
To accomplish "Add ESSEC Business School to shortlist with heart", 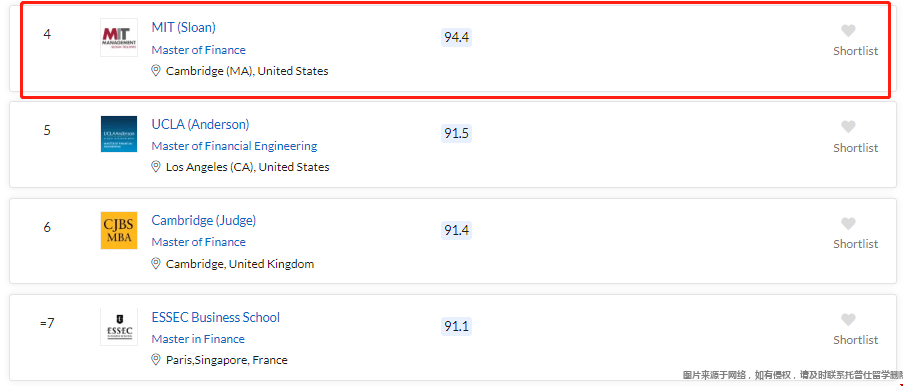I will click(x=848, y=320).
